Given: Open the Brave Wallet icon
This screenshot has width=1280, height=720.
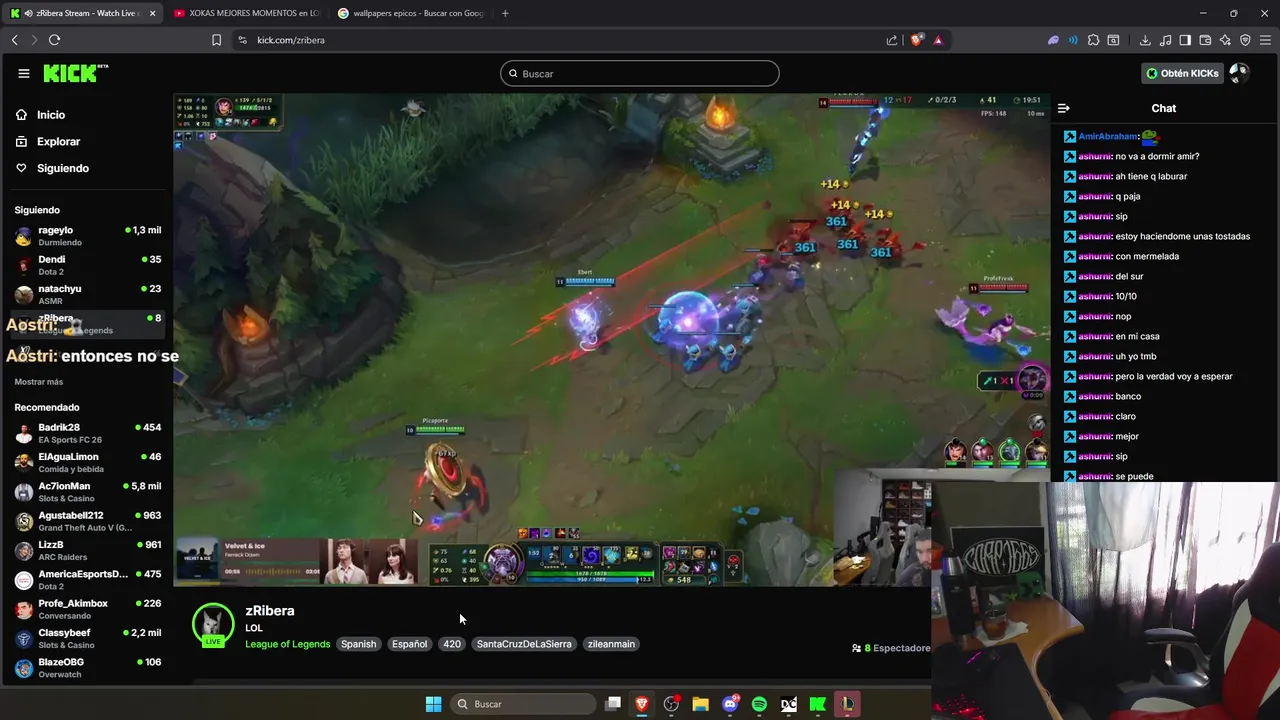Looking at the screenshot, I should 1205,40.
